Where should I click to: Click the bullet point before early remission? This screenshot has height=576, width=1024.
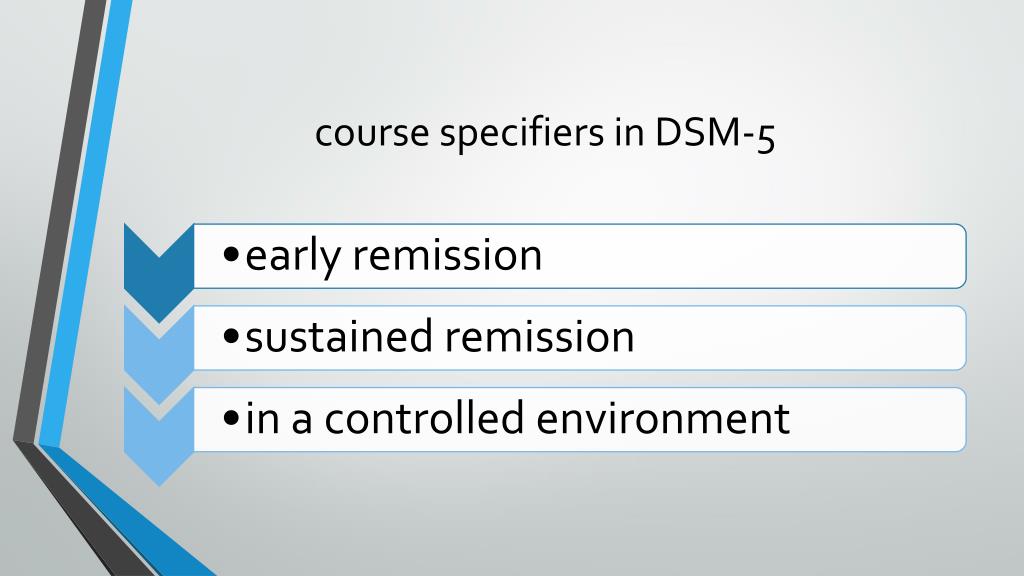coord(231,256)
